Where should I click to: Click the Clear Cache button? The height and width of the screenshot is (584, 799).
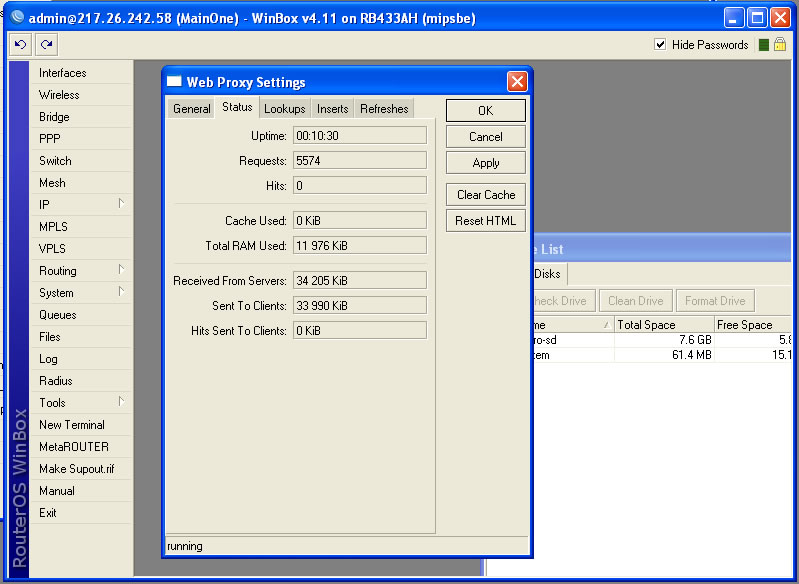click(x=486, y=195)
